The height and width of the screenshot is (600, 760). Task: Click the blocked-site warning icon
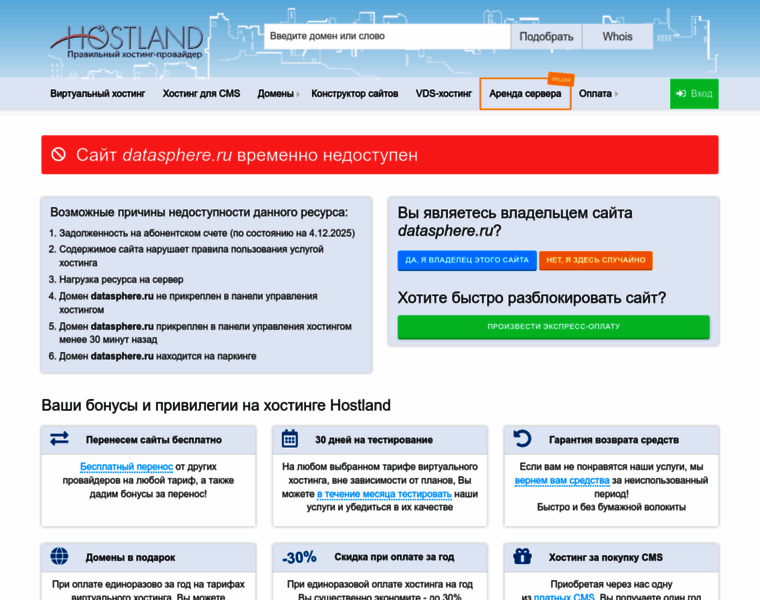pyautogui.click(x=58, y=155)
